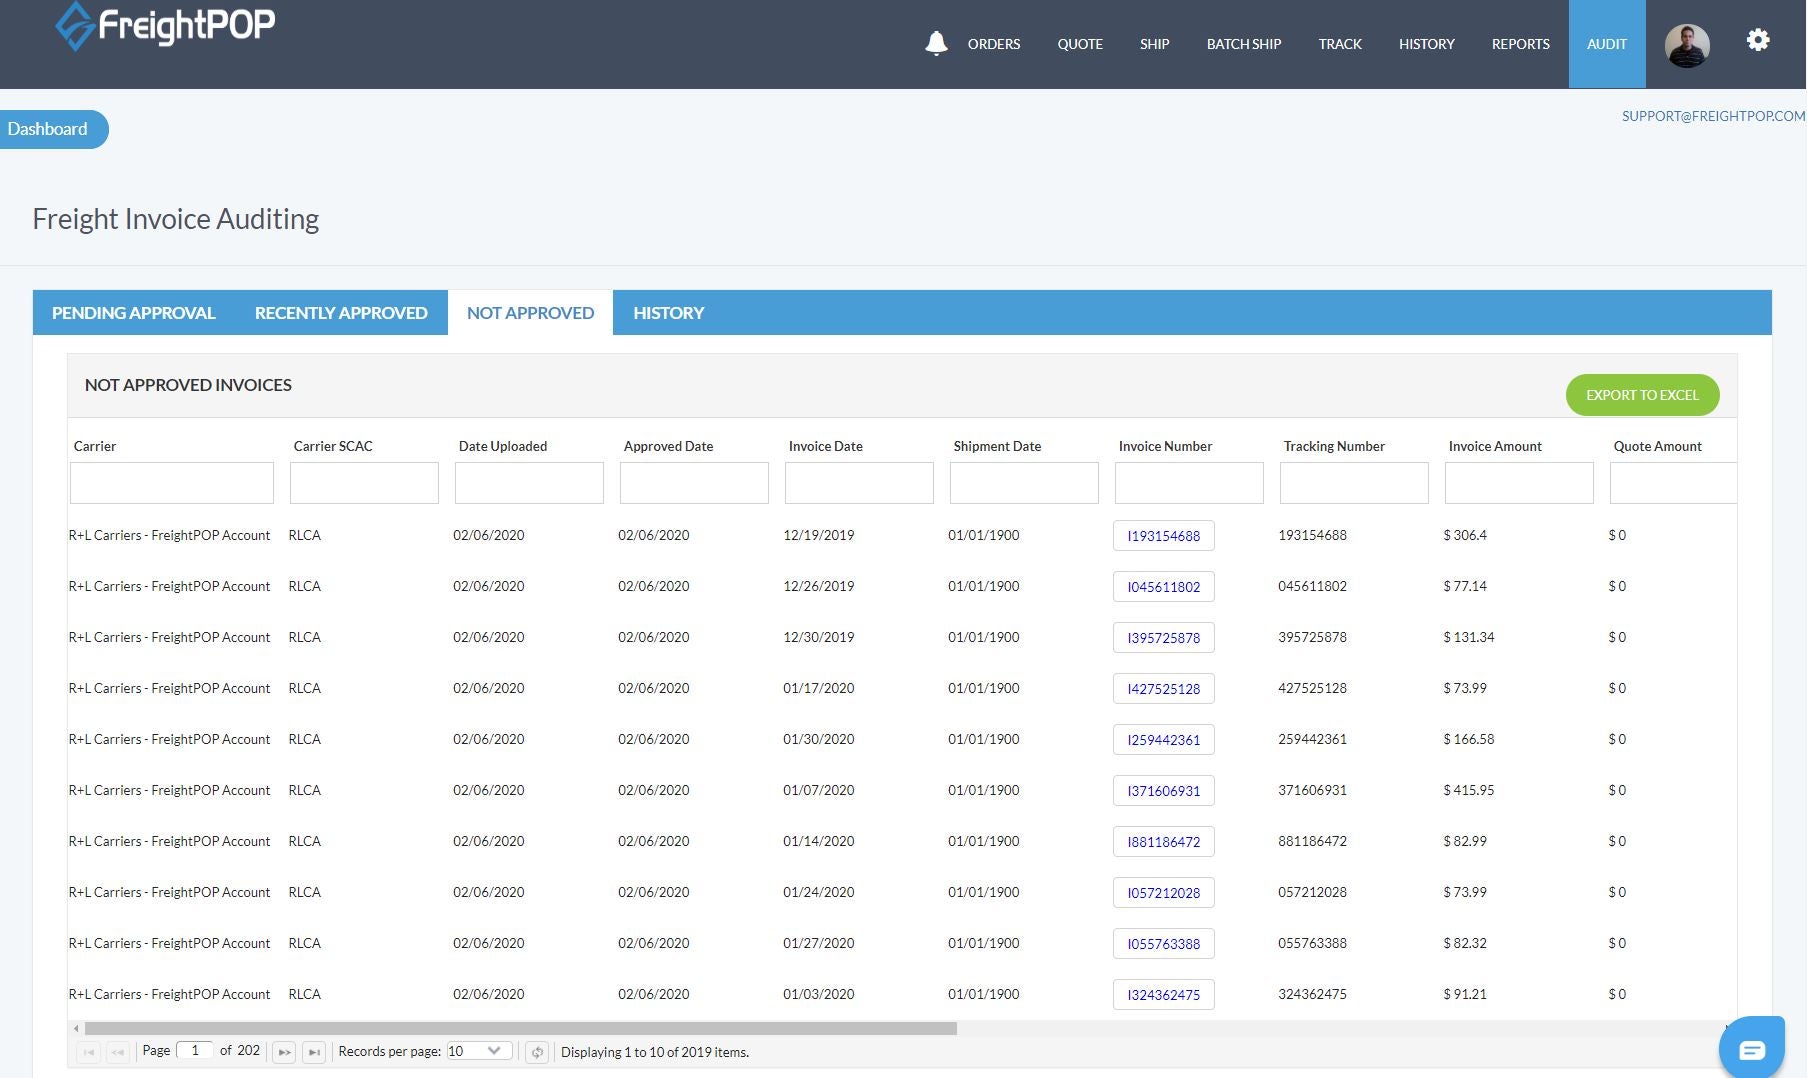
Task: Open the HISTORY menu in top navigation
Action: click(x=1426, y=44)
